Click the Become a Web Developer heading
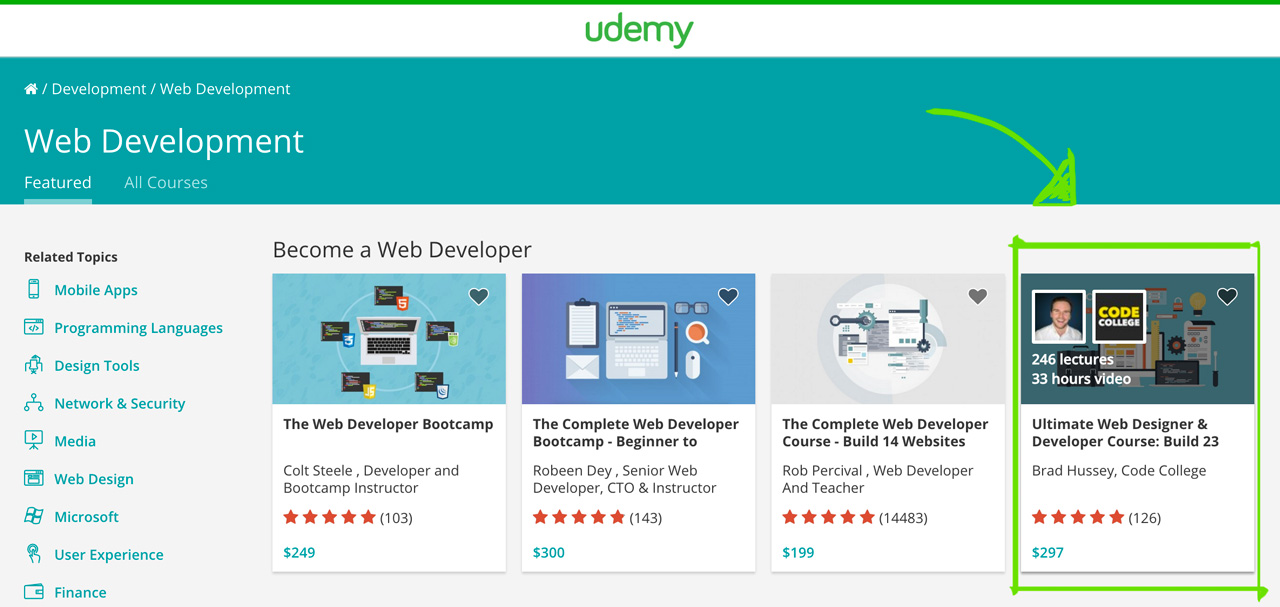Image resolution: width=1280 pixels, height=607 pixels. coord(402,249)
